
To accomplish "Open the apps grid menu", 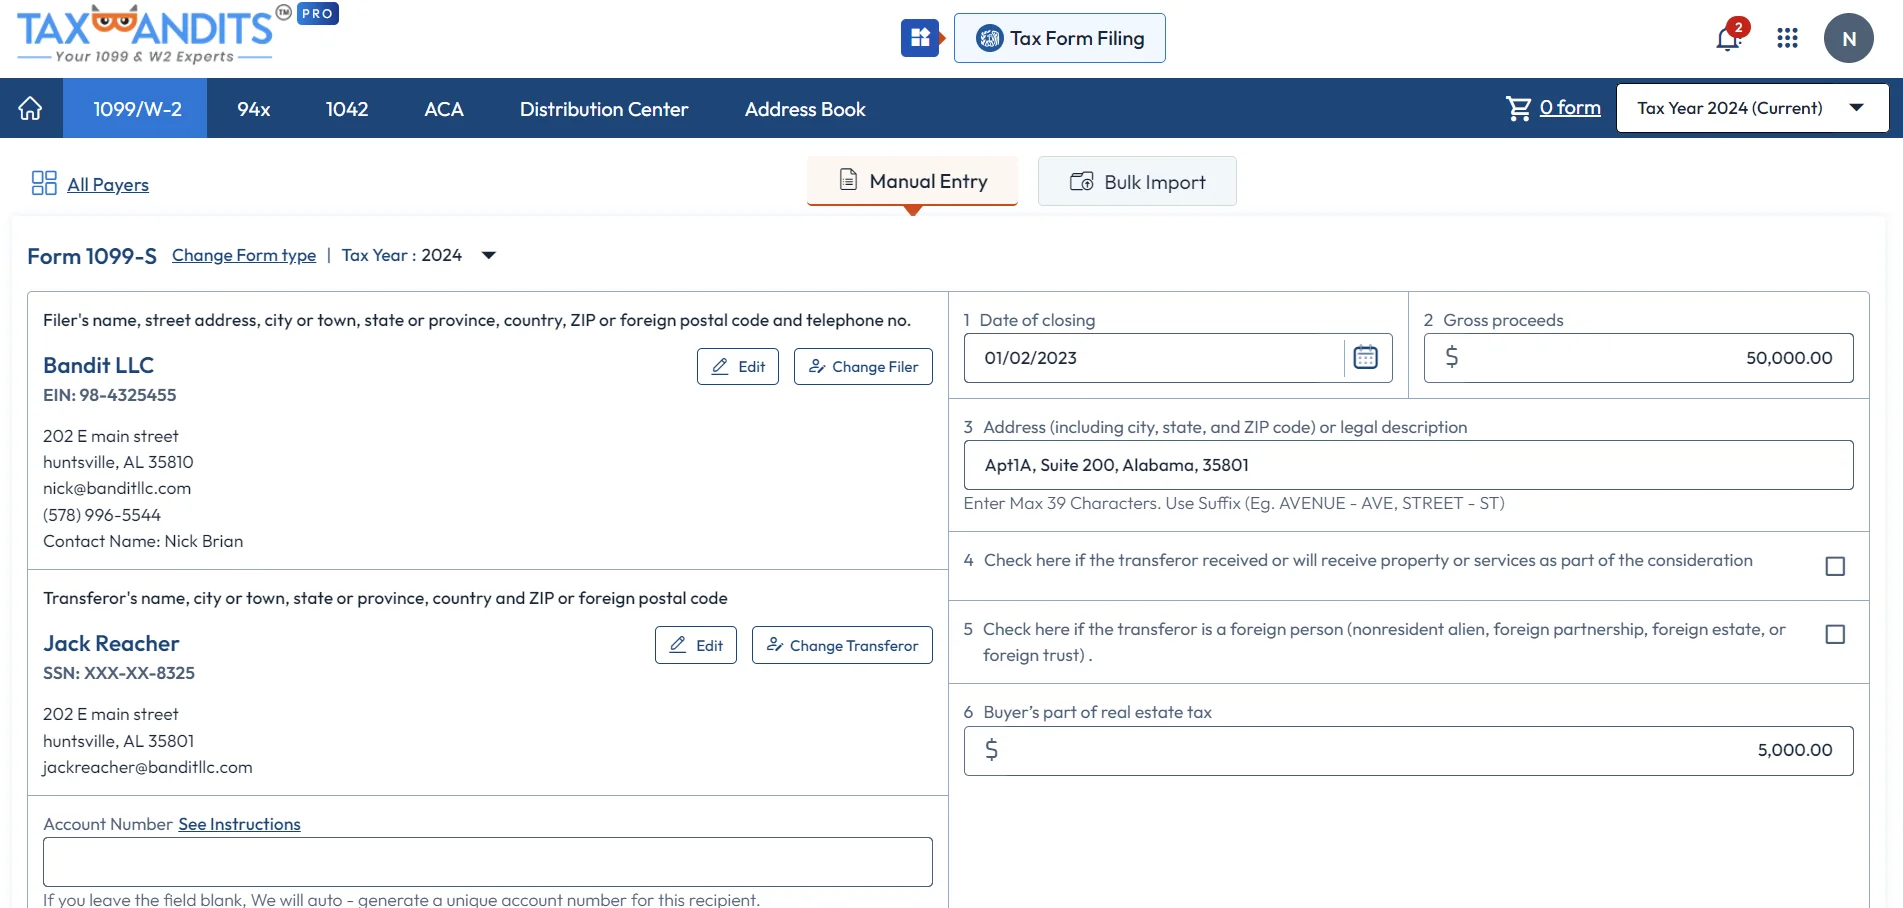I will tap(1787, 38).
